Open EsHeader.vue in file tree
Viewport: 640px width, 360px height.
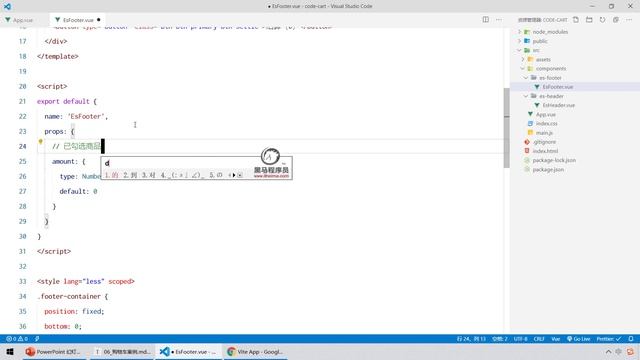[x=558, y=105]
